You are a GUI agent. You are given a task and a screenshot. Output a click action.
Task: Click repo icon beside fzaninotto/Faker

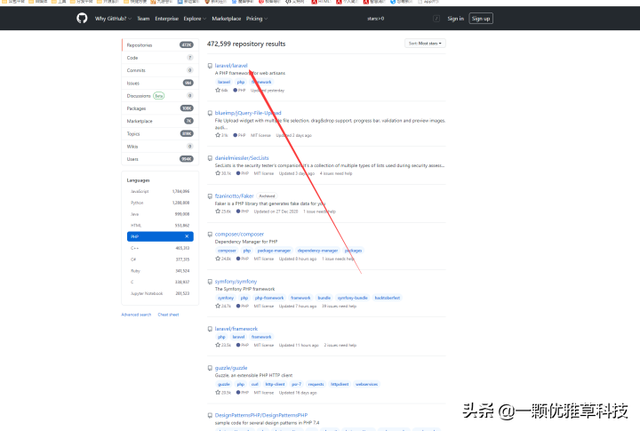(x=210, y=196)
